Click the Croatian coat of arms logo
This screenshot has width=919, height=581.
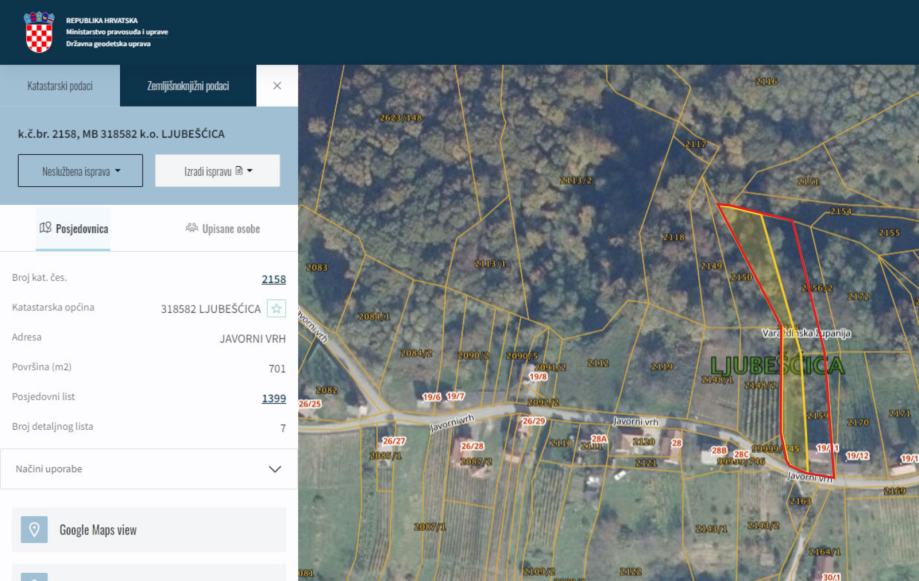pos(39,32)
